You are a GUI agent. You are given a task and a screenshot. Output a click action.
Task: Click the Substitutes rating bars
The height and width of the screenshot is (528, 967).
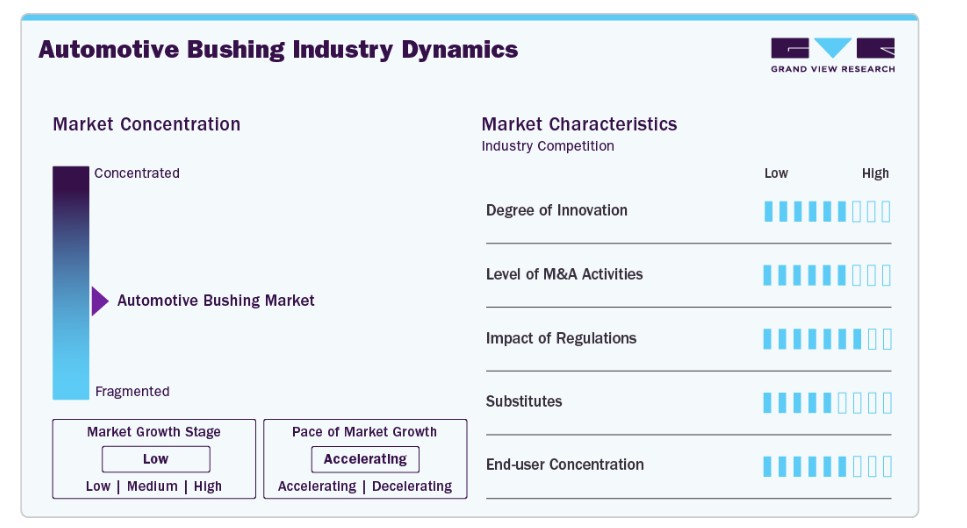click(827, 403)
